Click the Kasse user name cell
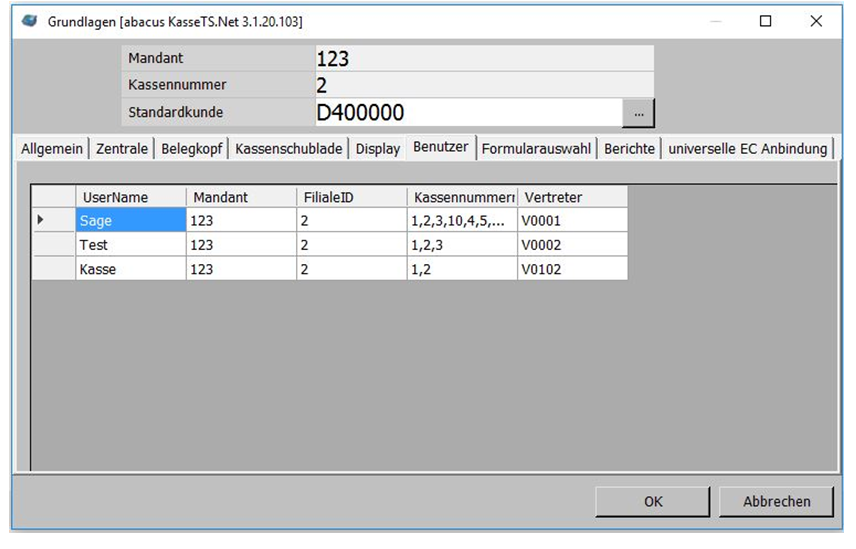This screenshot has height=549, width=856. tap(130, 269)
